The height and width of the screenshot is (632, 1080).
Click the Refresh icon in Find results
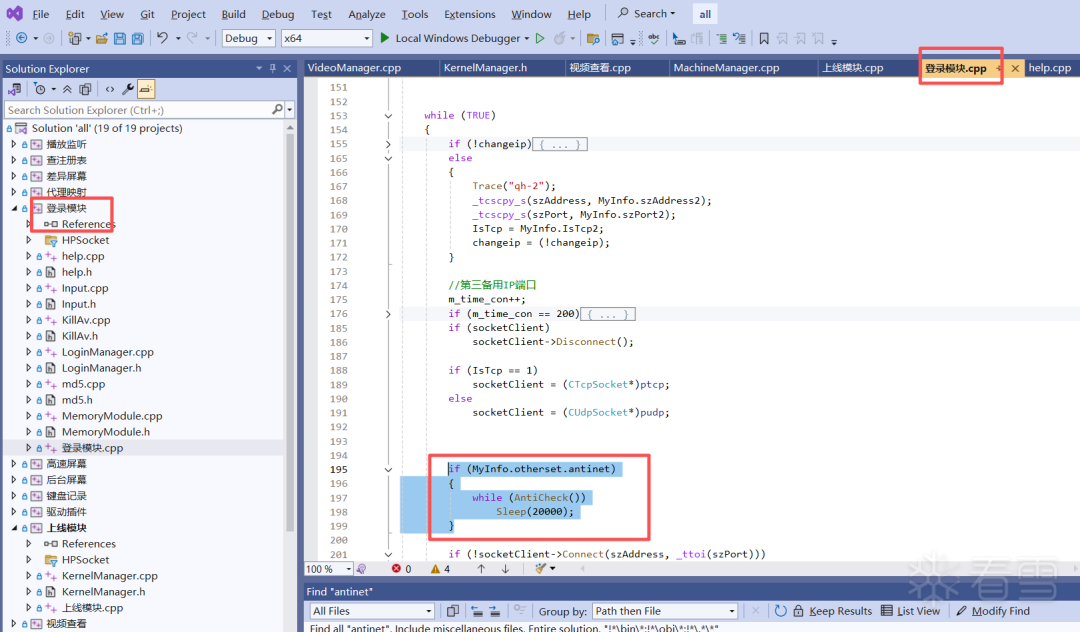[781, 611]
